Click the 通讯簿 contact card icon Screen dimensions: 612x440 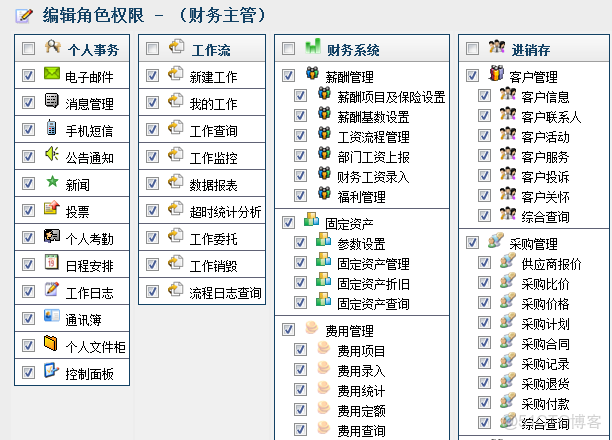(52, 316)
